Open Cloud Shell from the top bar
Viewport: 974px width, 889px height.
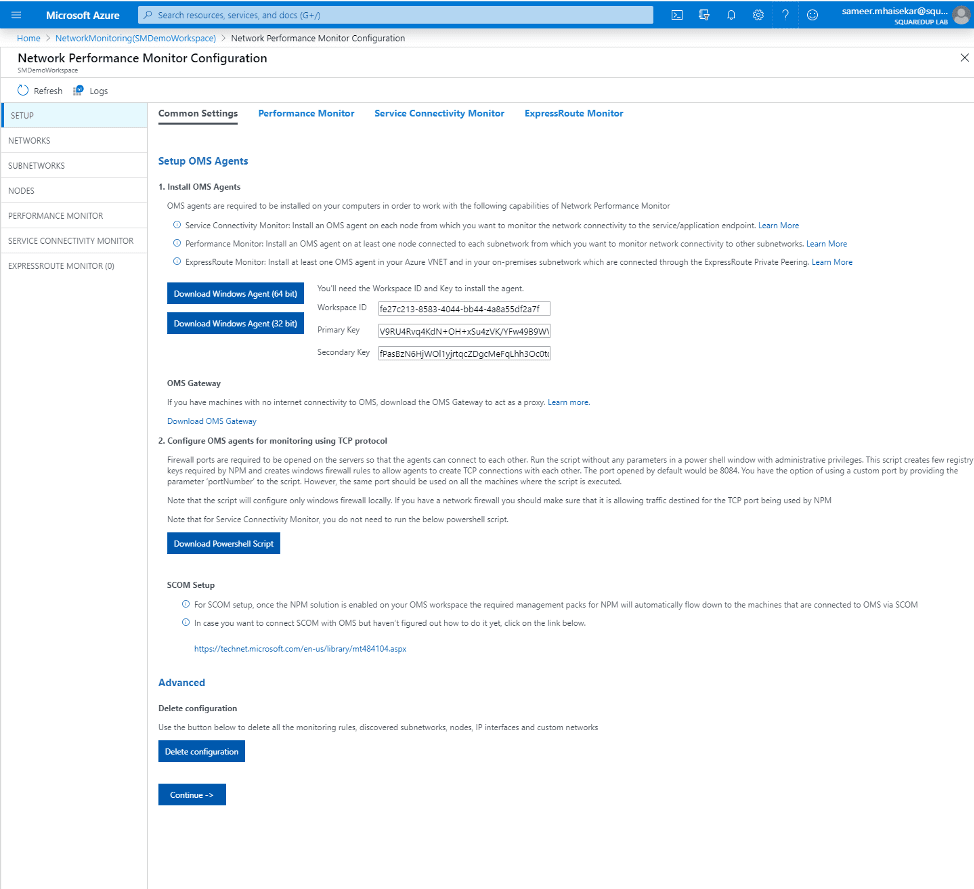677,15
